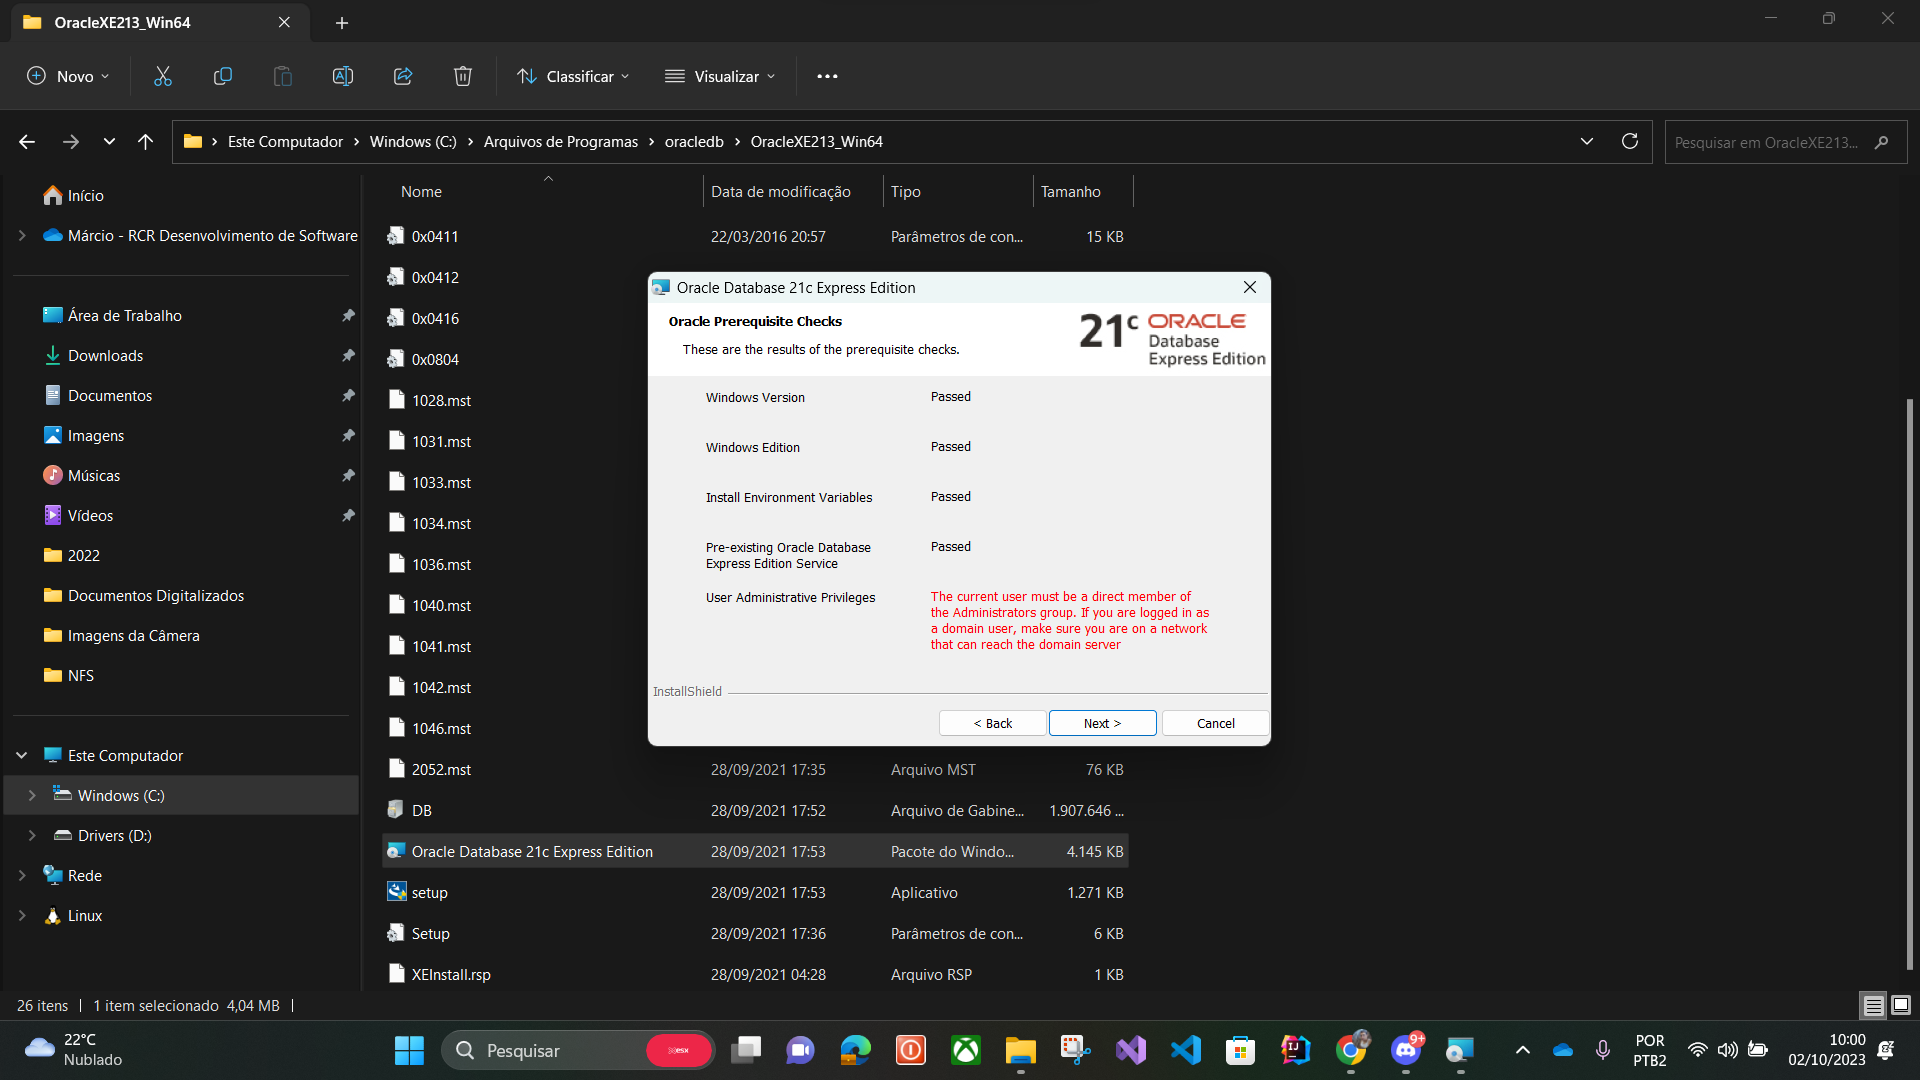Go forward with the forward arrow

(71, 142)
